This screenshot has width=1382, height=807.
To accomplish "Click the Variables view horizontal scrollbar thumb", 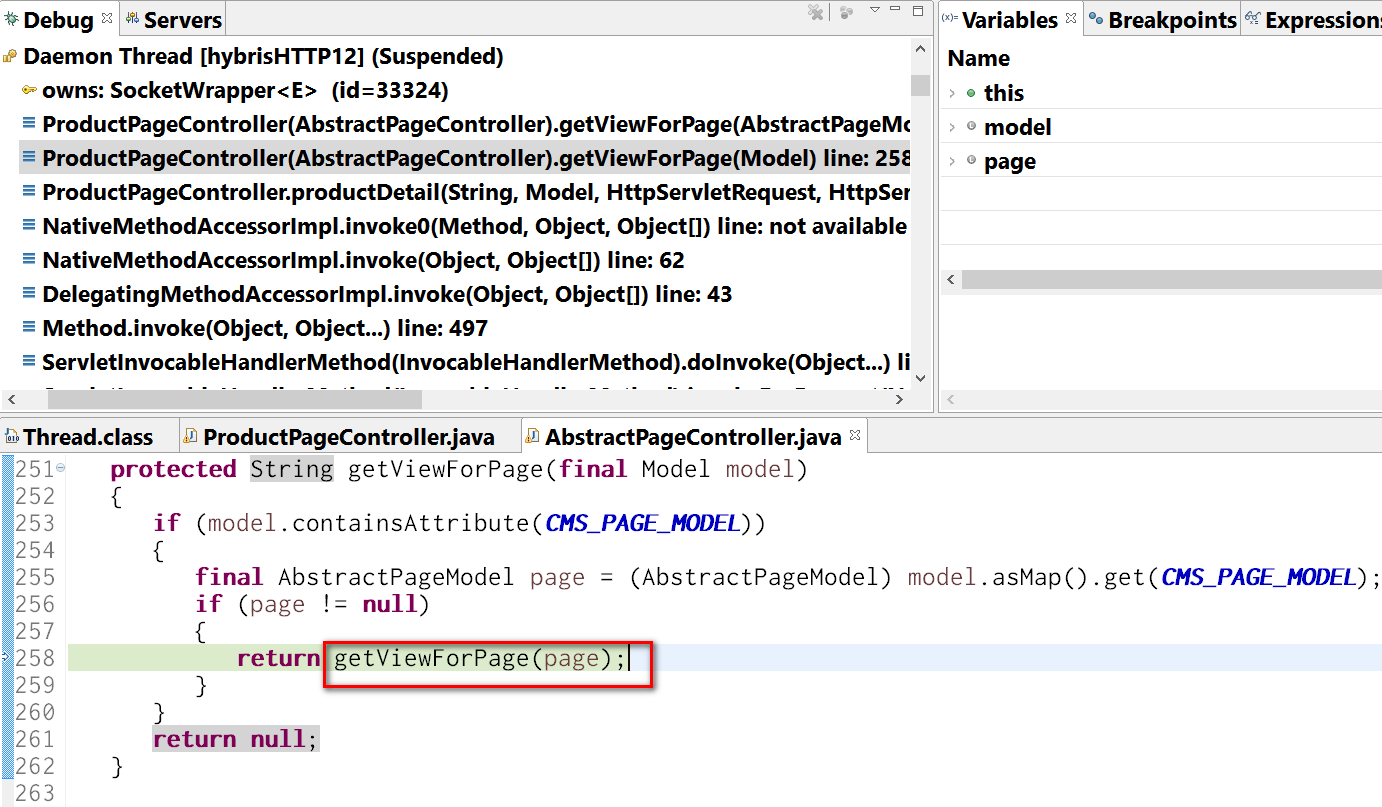I will tap(1172, 280).
